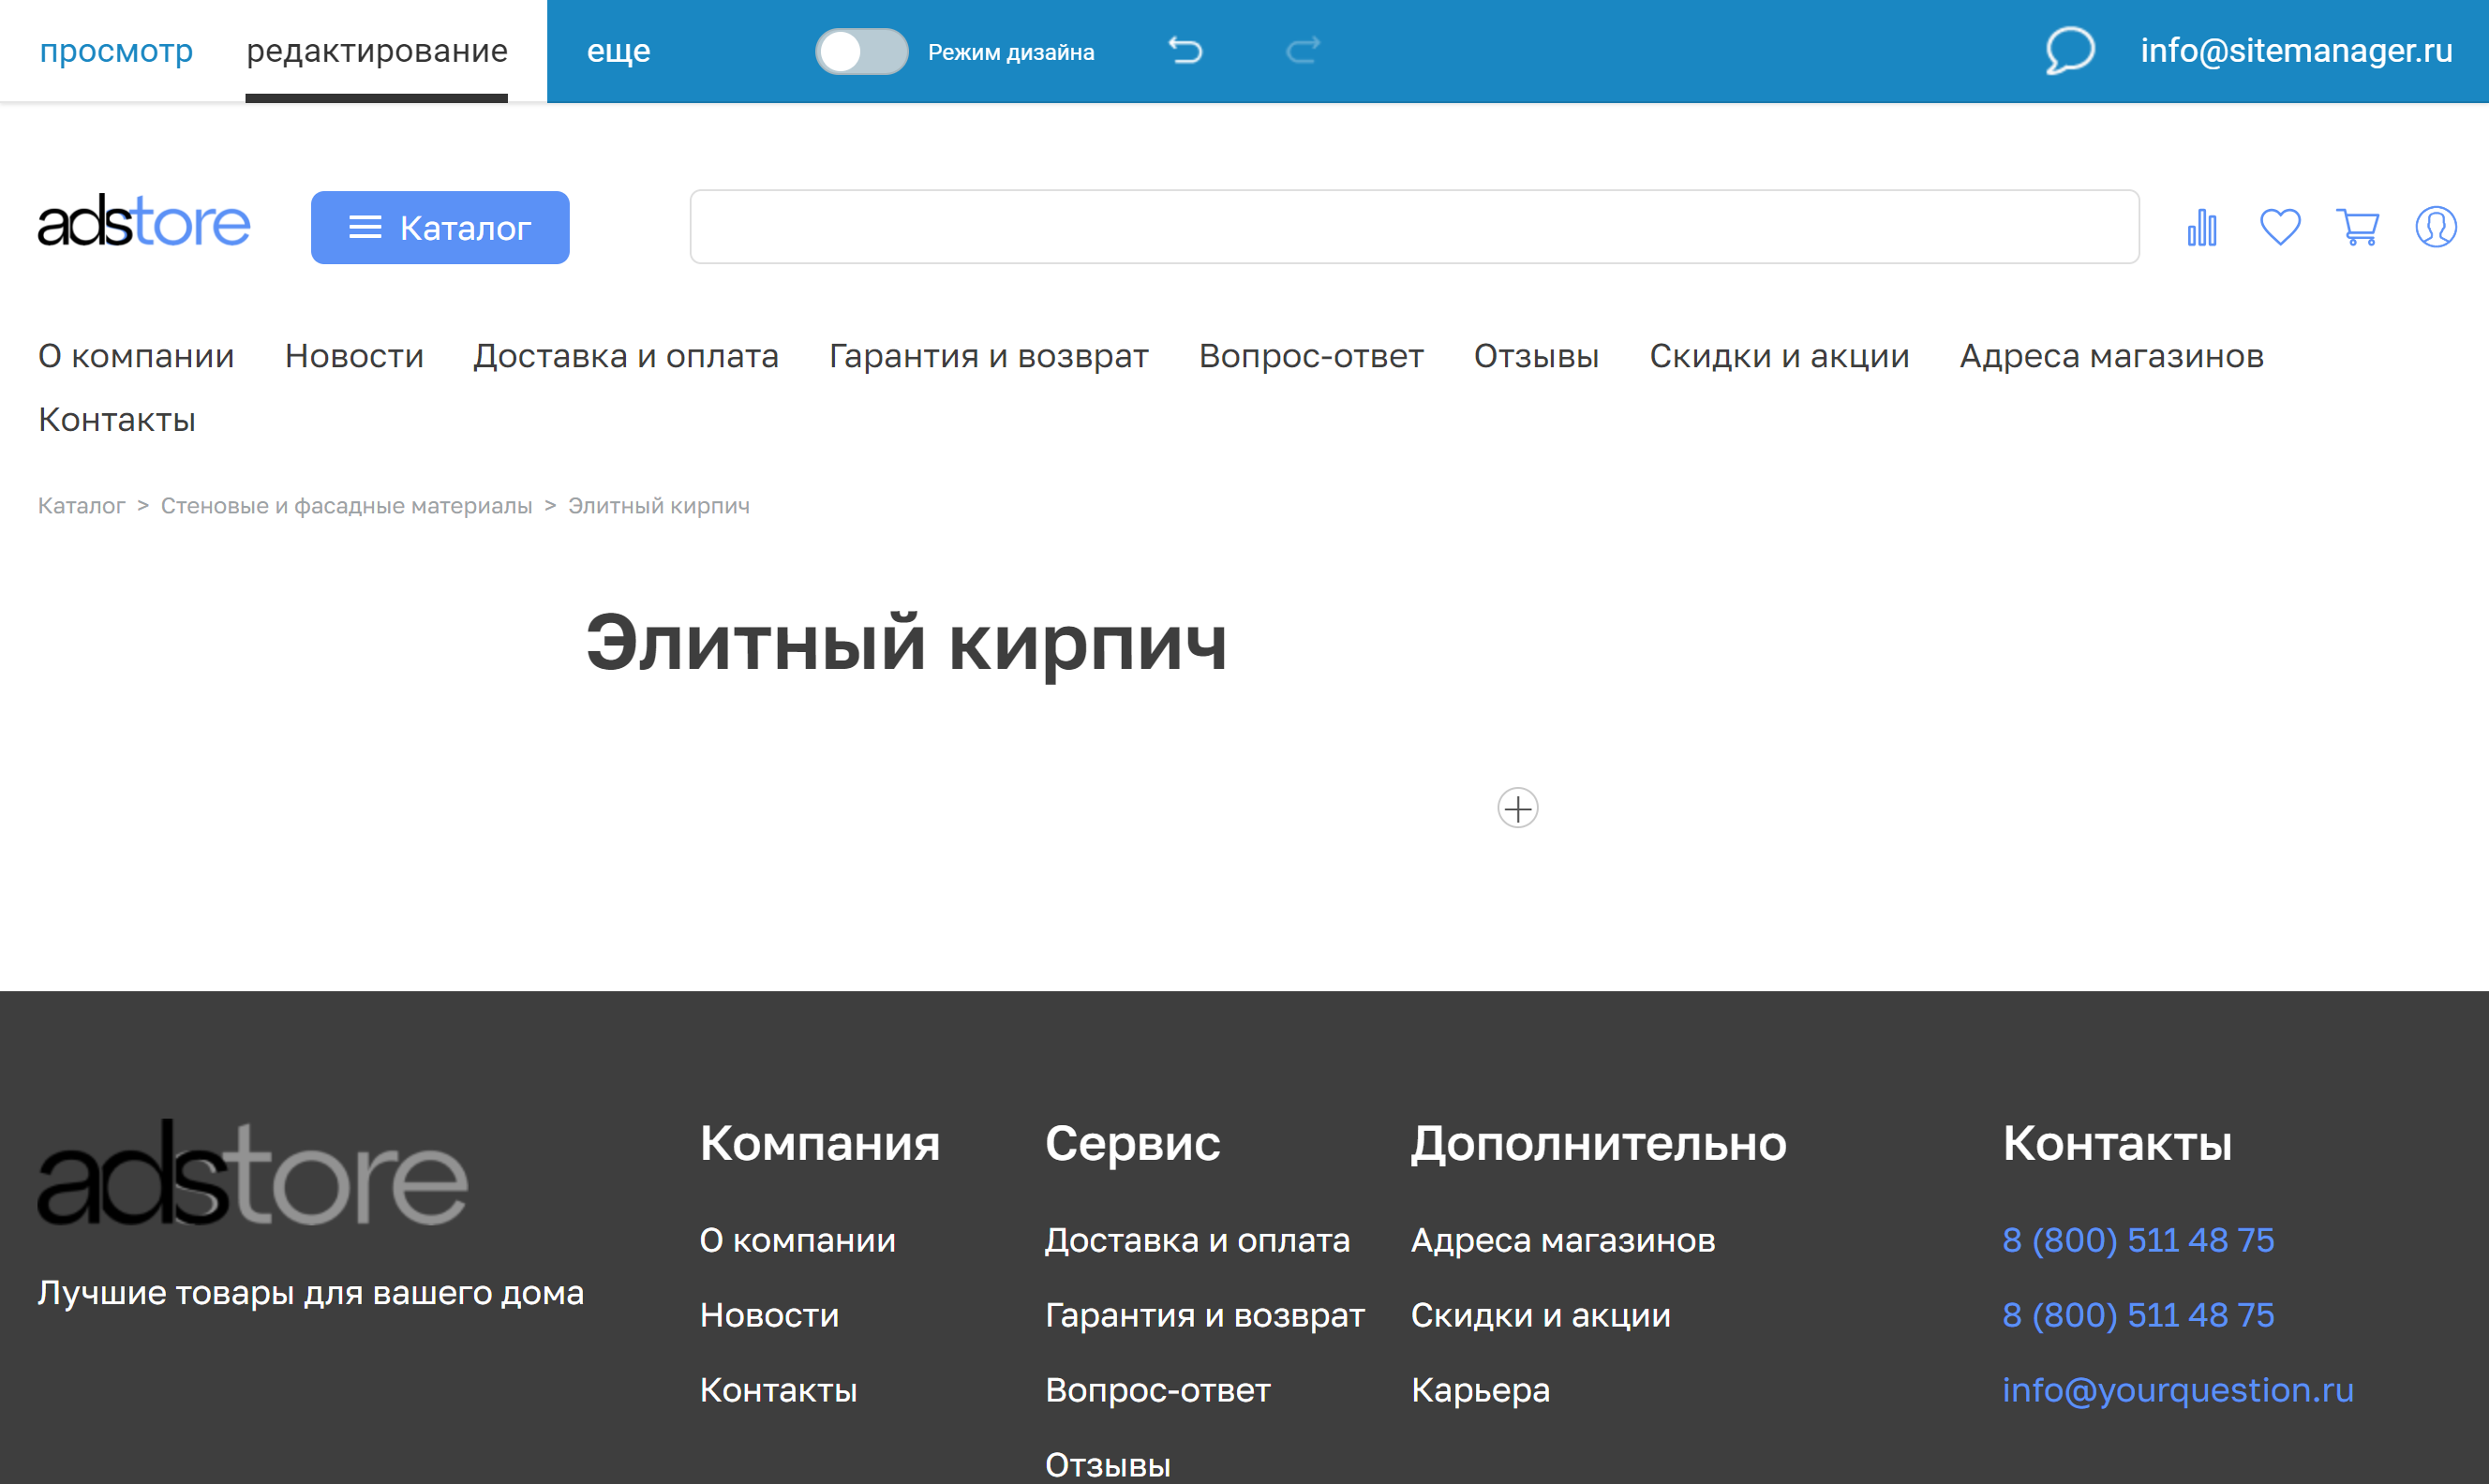Screen dimensions: 2489x1484
Task: Open the Каталог dropdown button
Action: click(x=439, y=227)
